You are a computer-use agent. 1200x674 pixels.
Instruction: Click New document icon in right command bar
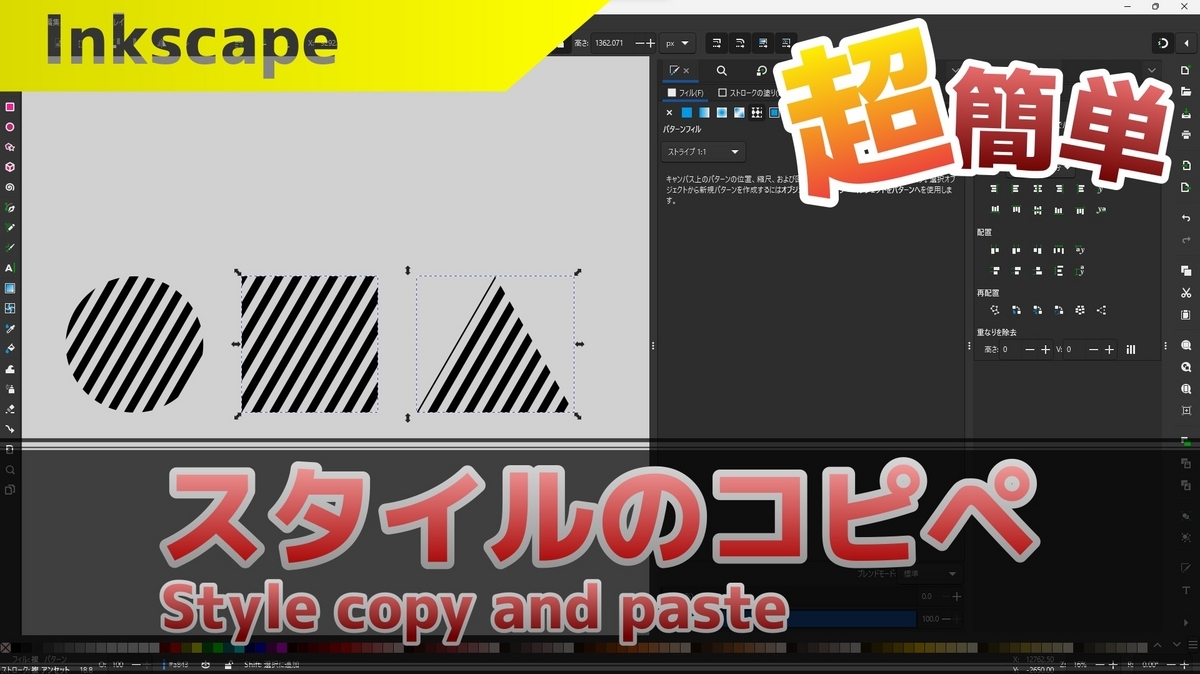(1186, 68)
